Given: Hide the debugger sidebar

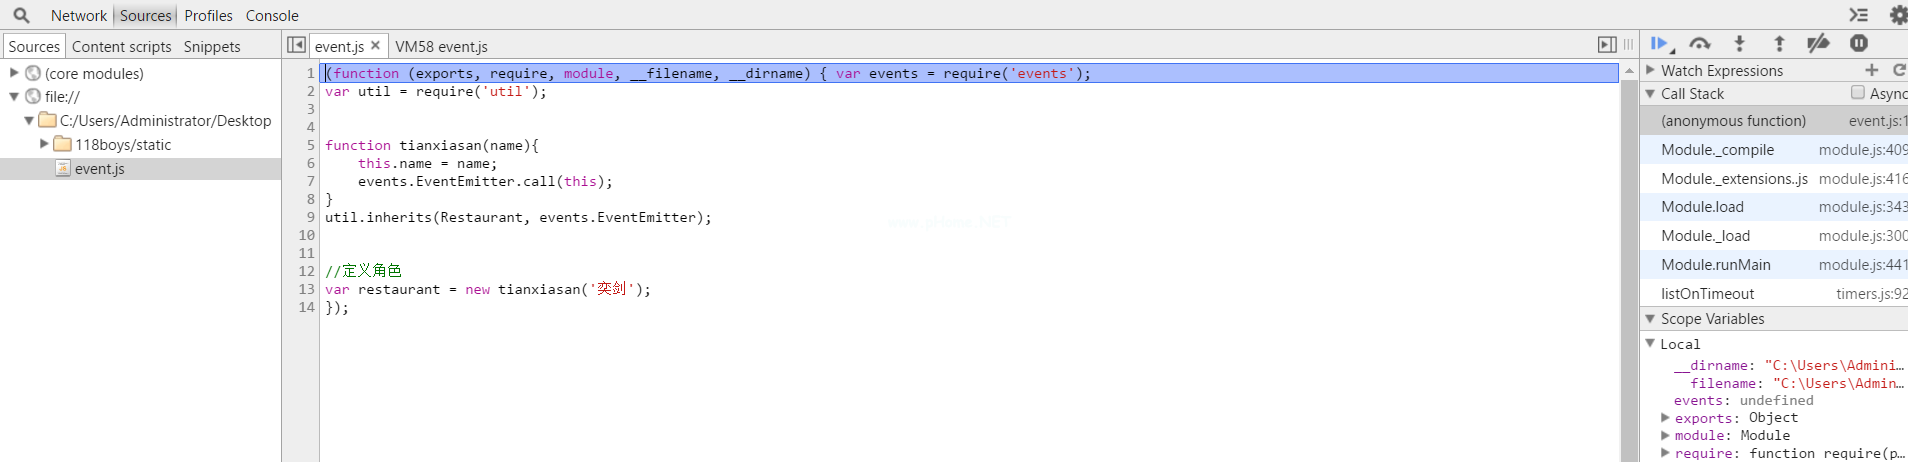Looking at the screenshot, I should tap(1607, 45).
